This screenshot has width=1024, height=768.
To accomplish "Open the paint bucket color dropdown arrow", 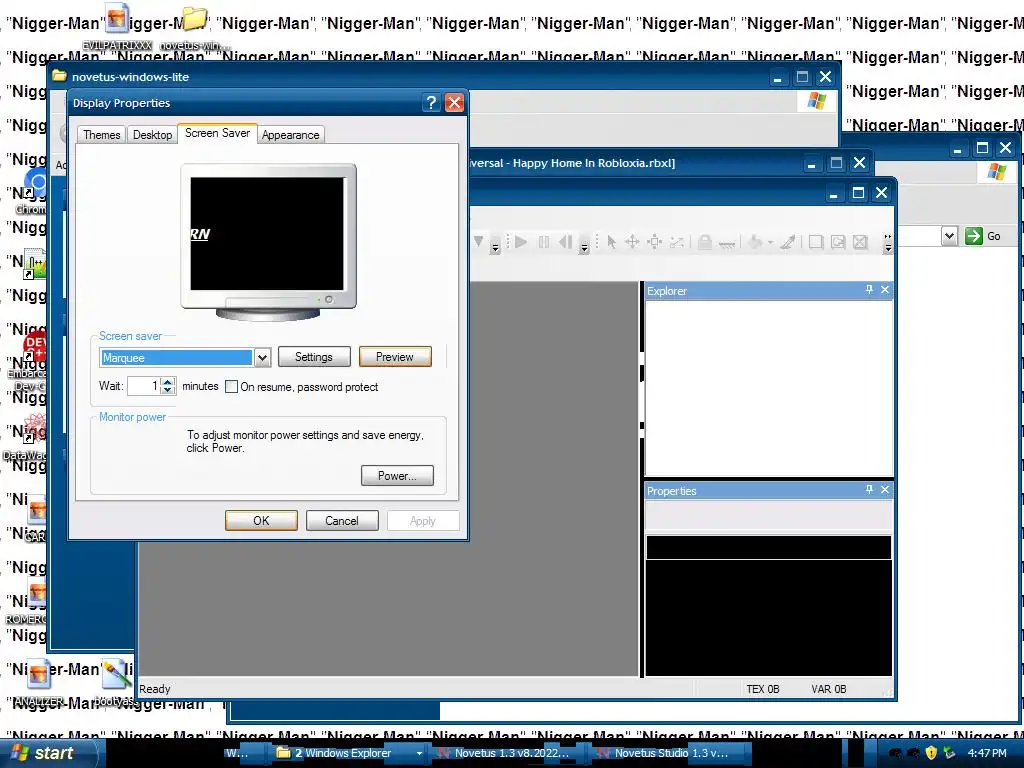I will coord(771,243).
